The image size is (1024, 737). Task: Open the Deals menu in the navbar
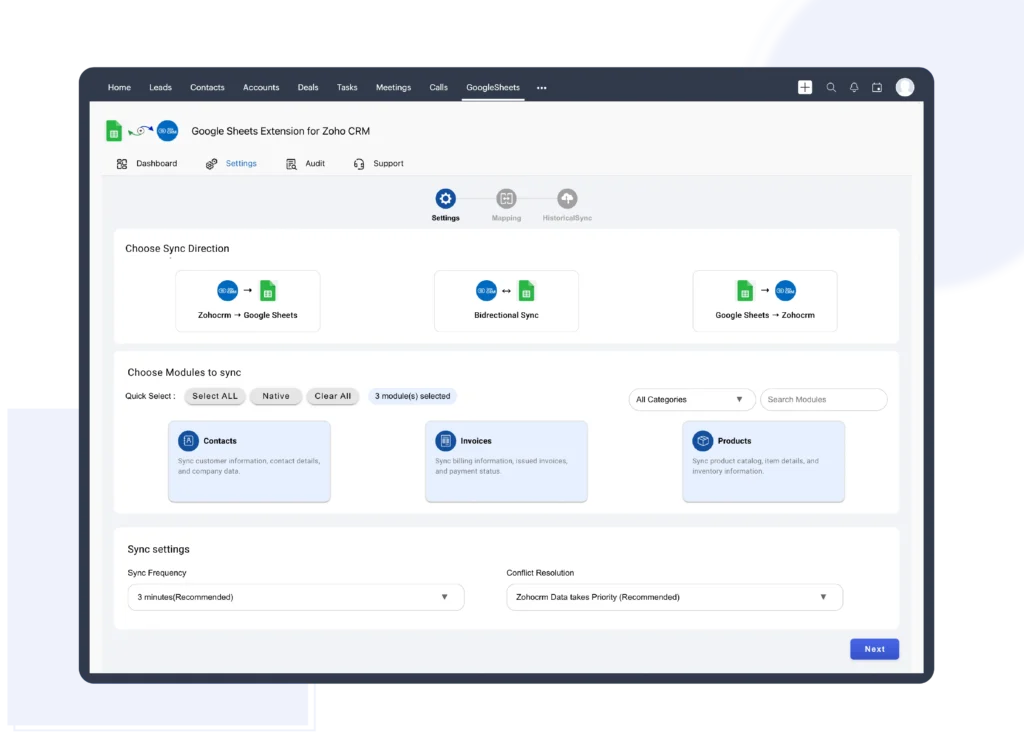pos(307,87)
